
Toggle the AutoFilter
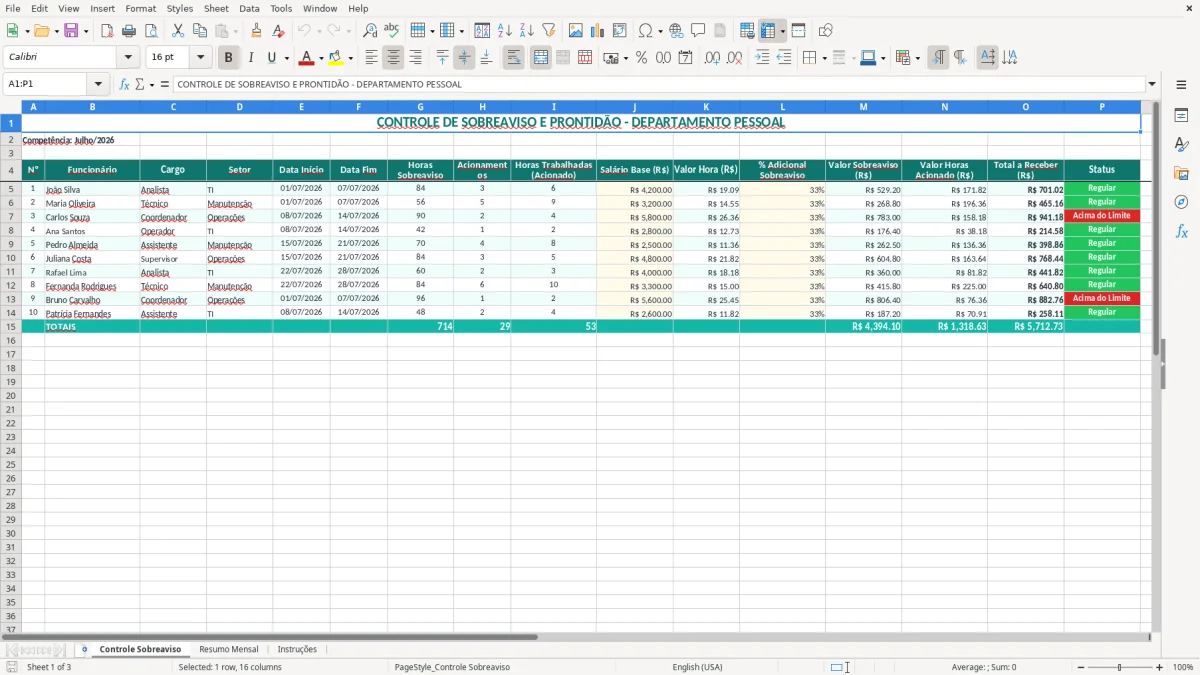(x=549, y=31)
